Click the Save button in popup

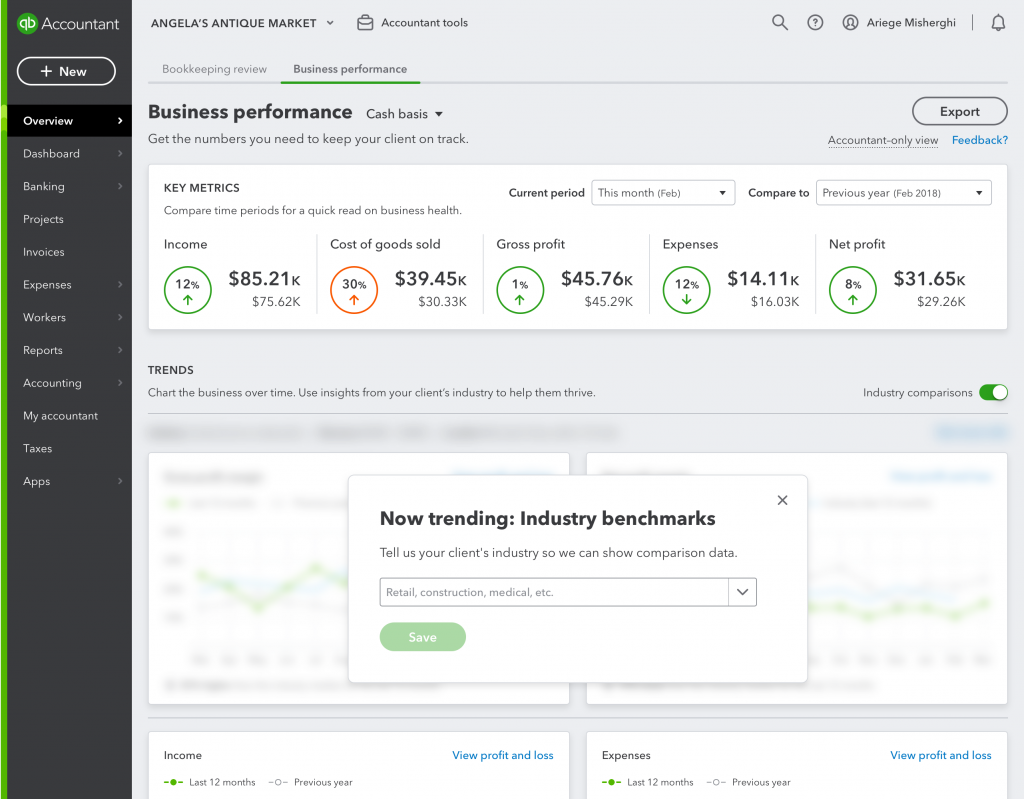(x=423, y=637)
